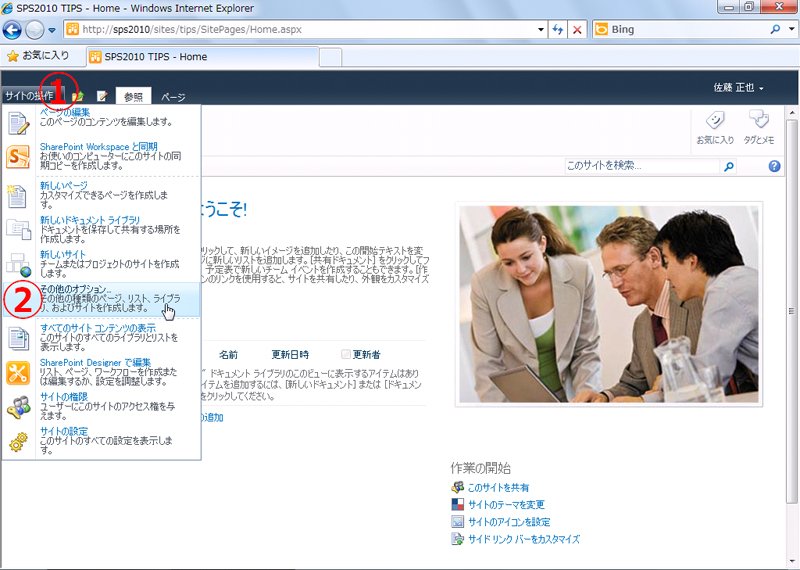
Task: Click the navigate up folder icon
Action: pyautogui.click(x=78, y=96)
